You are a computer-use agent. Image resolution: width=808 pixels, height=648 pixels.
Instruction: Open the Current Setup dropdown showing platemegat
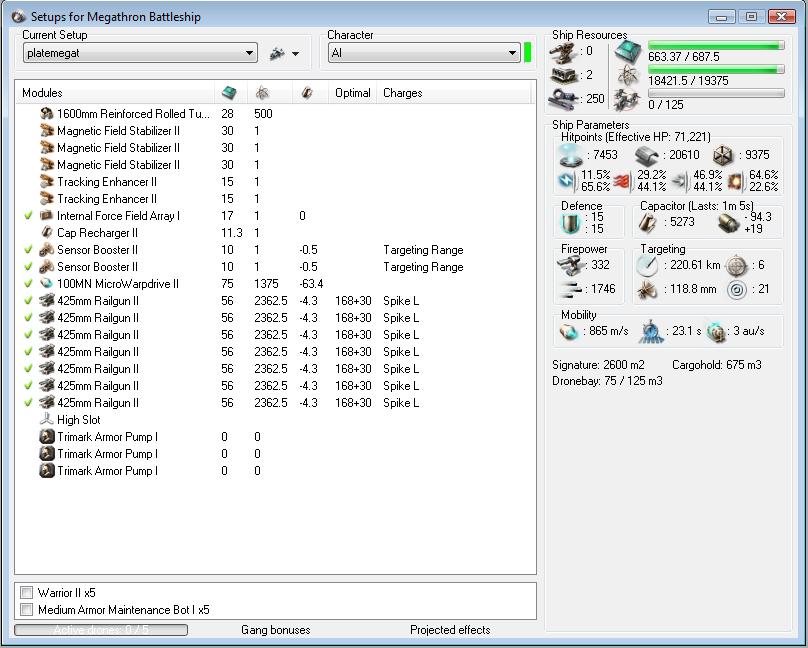[140, 53]
